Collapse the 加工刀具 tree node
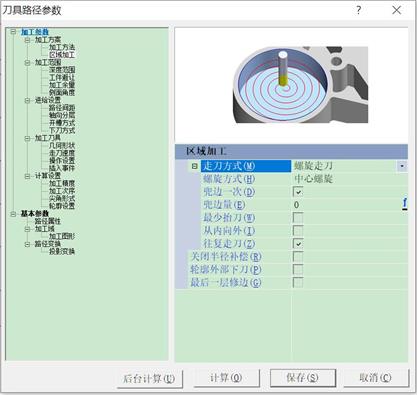This screenshot has height=395, width=417. (27, 138)
